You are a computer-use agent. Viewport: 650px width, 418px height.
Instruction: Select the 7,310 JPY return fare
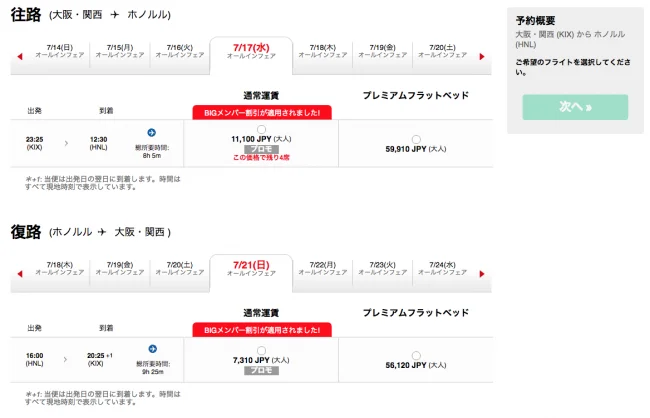click(x=262, y=350)
